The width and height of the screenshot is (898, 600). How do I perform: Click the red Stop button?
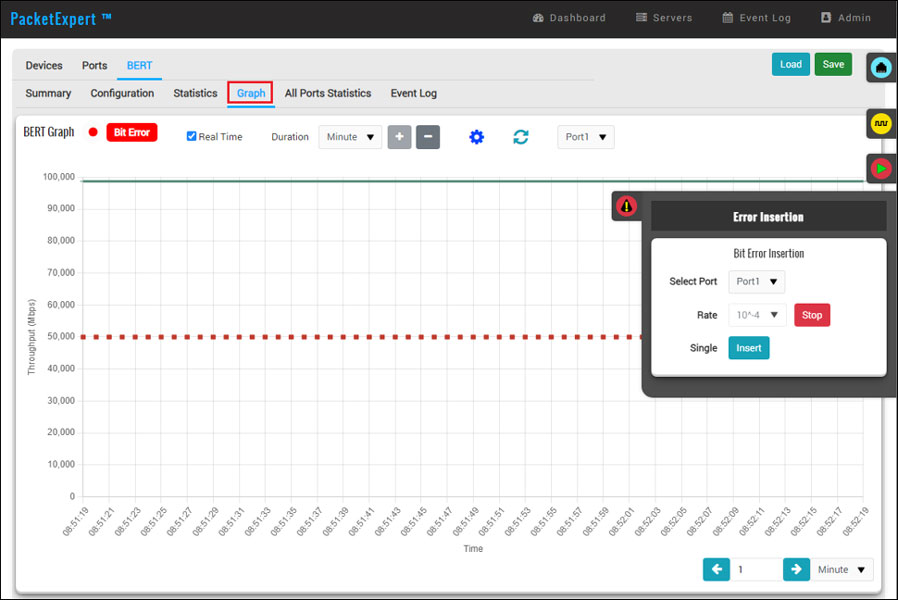coord(812,315)
